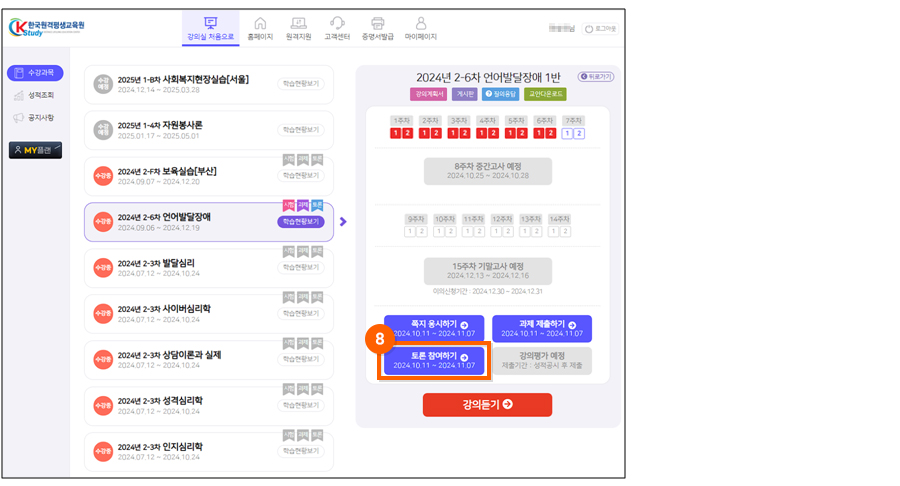The image size is (900, 486).
Task: Click the 뒤로가기 back button
Action: 595,76
